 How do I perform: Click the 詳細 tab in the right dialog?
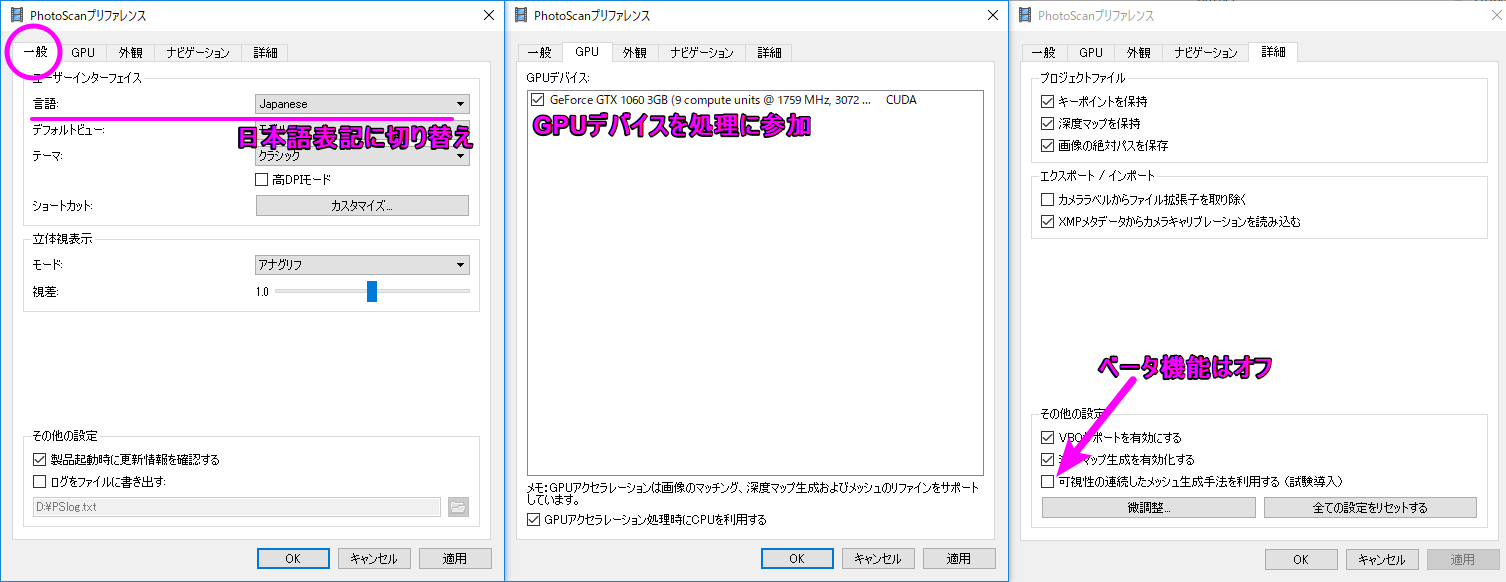[x=1274, y=52]
